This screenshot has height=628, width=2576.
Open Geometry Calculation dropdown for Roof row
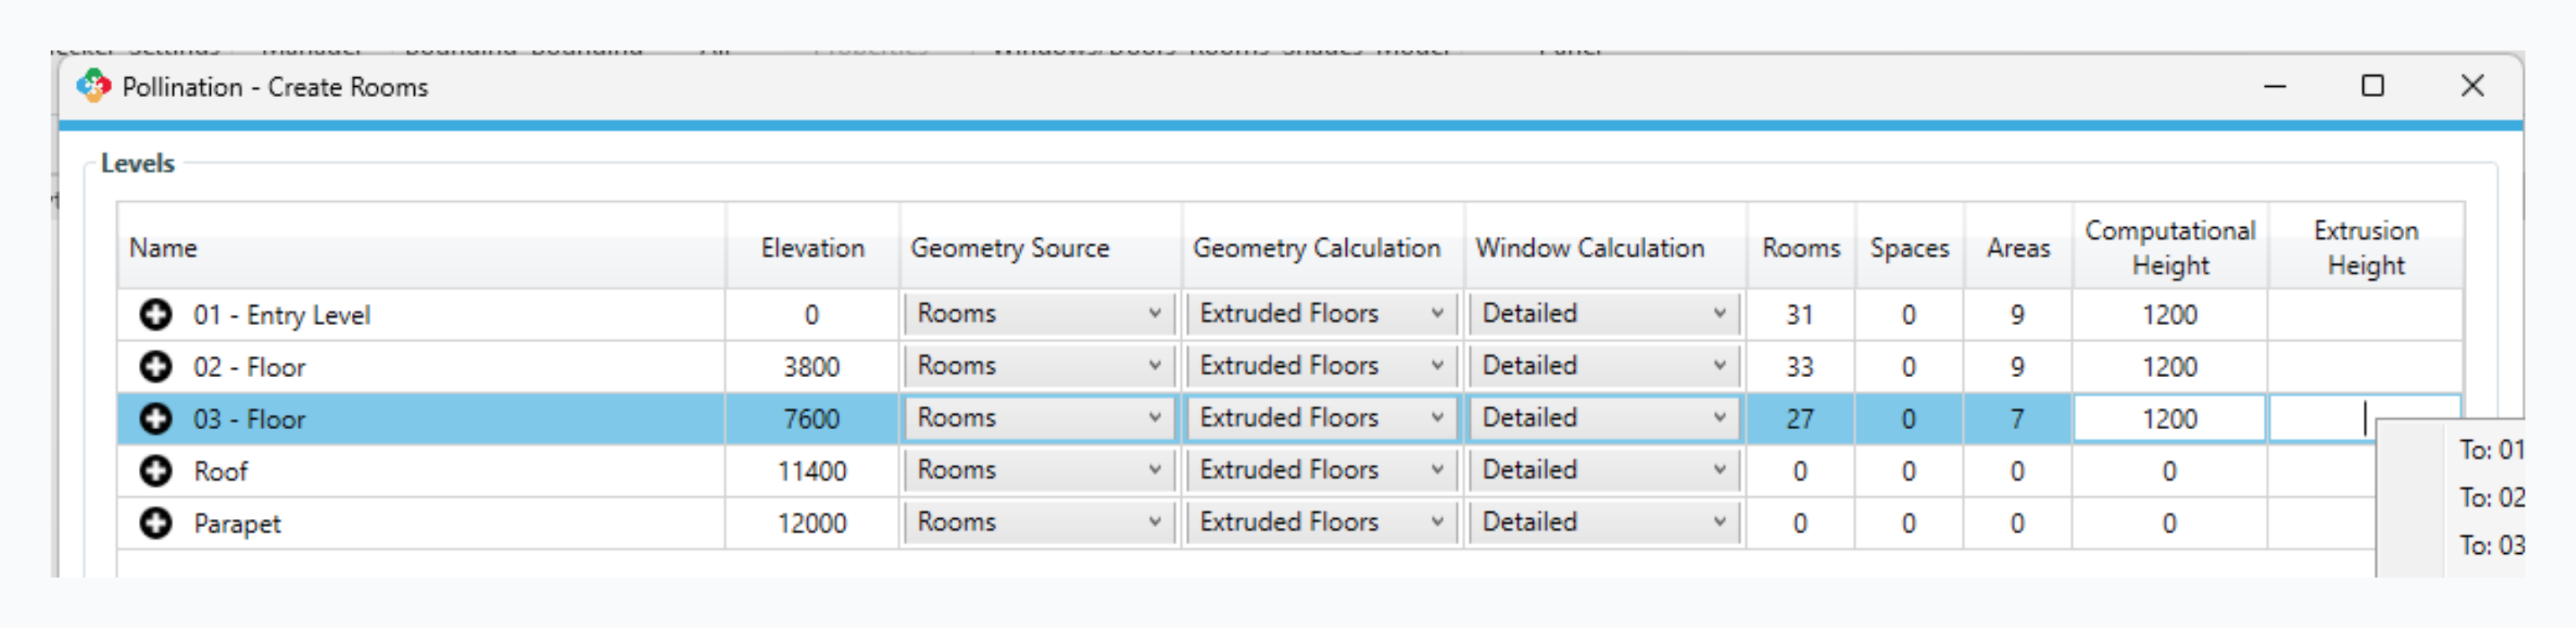1321,470
